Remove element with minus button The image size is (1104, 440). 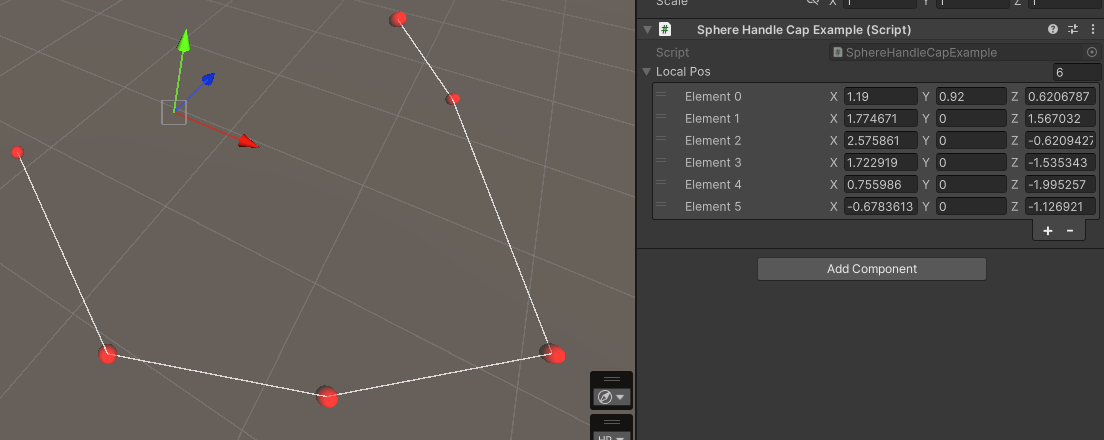coord(1070,231)
